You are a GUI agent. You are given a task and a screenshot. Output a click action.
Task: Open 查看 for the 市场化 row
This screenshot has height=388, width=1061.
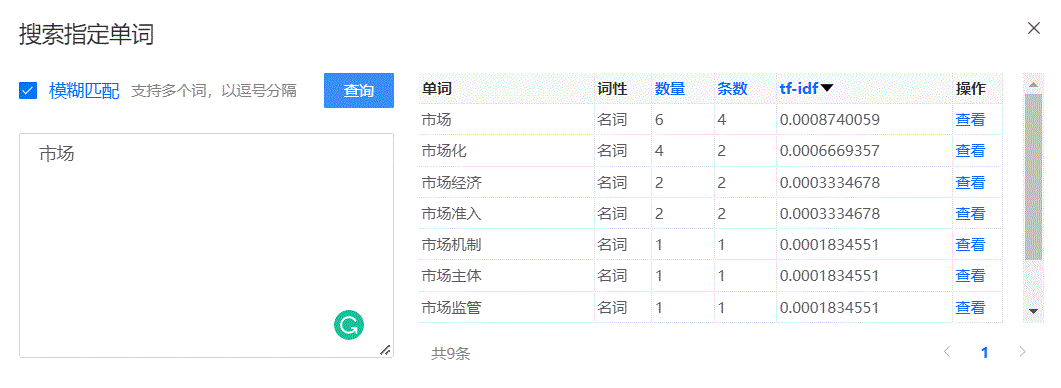pyautogui.click(x=970, y=151)
